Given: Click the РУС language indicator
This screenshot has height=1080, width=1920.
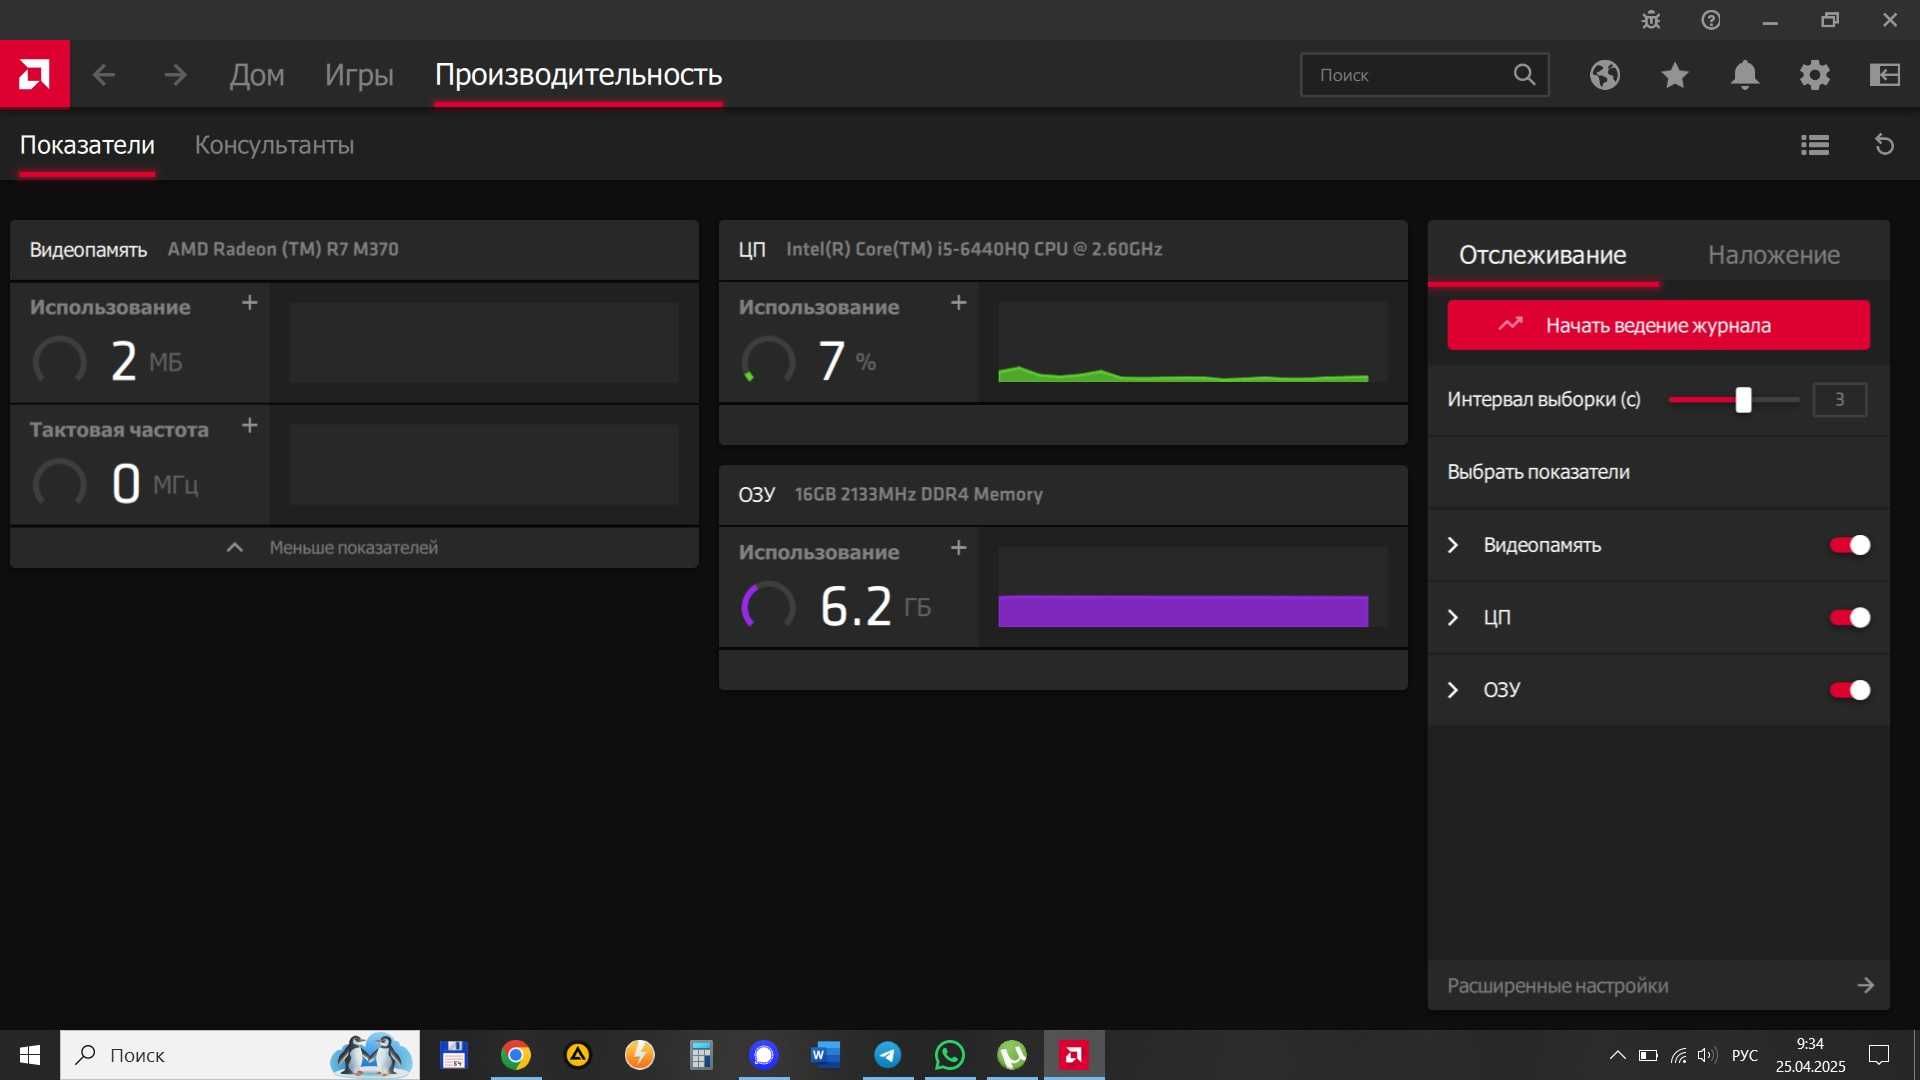Looking at the screenshot, I should (1745, 1055).
